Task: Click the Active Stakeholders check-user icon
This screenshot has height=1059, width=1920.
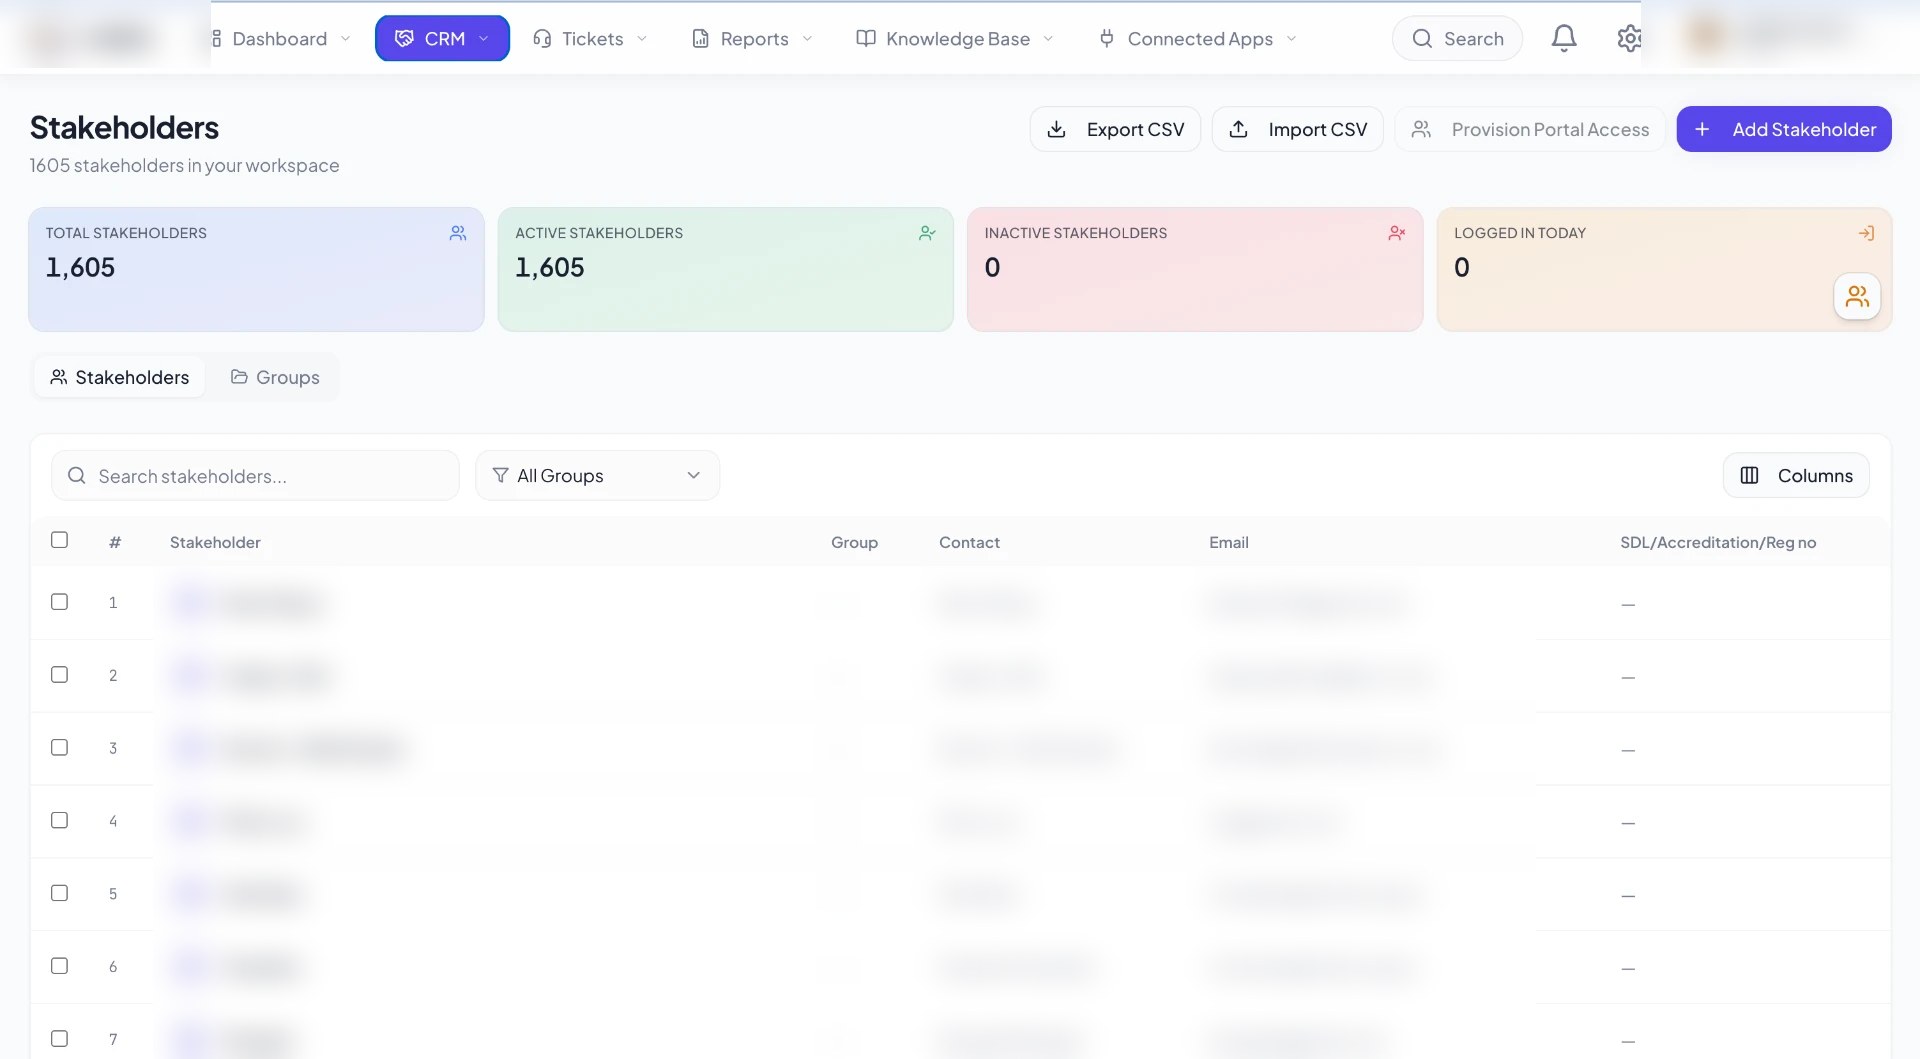Action: coord(927,233)
